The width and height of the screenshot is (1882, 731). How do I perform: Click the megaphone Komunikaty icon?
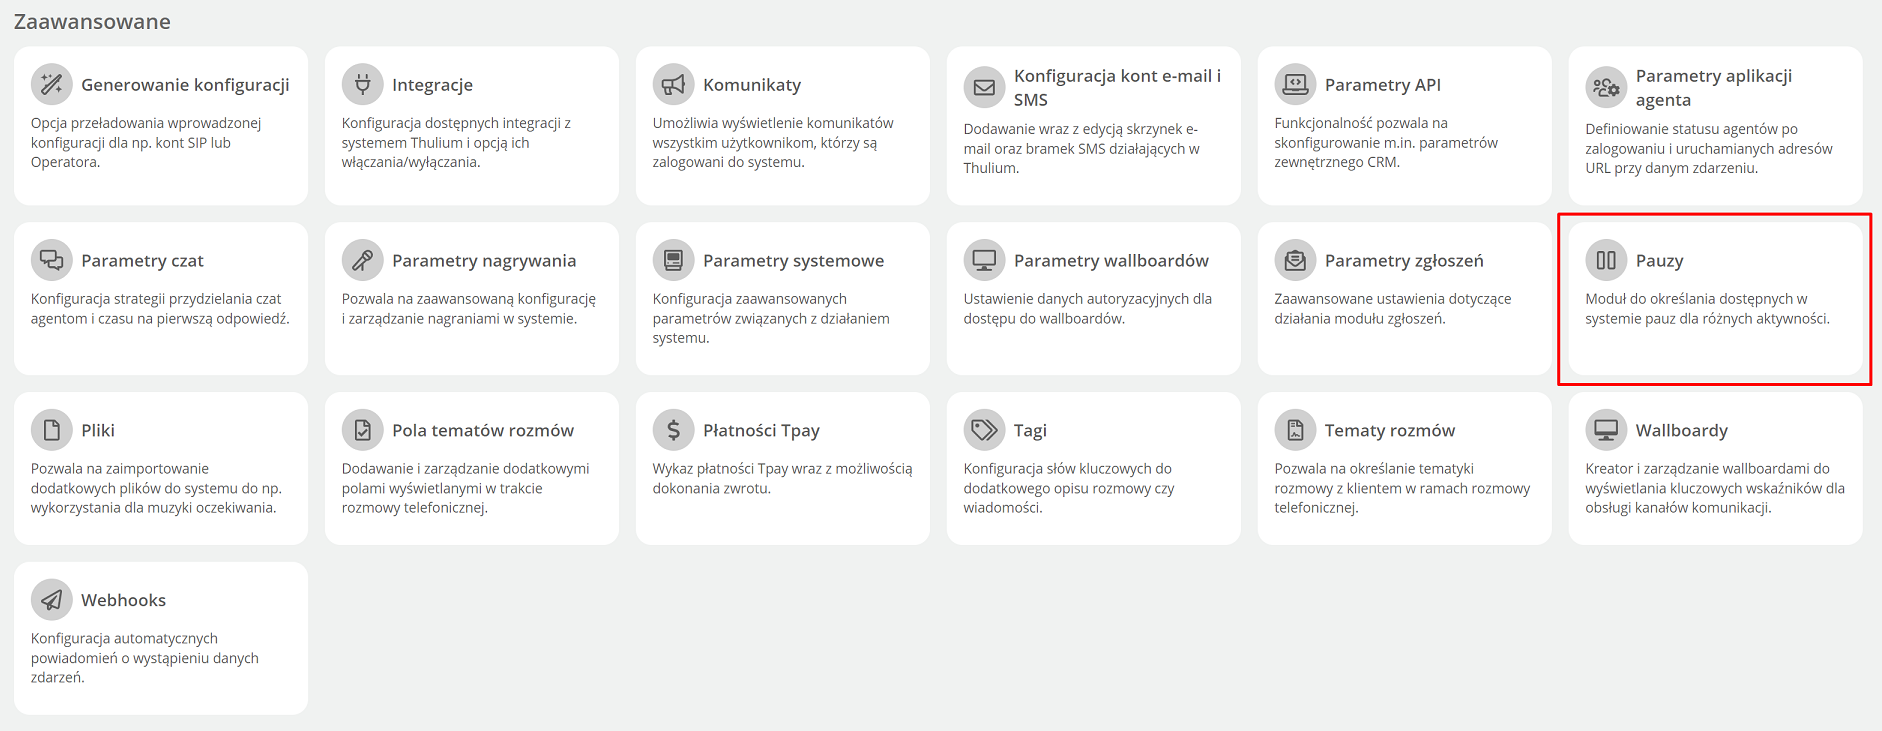[674, 84]
